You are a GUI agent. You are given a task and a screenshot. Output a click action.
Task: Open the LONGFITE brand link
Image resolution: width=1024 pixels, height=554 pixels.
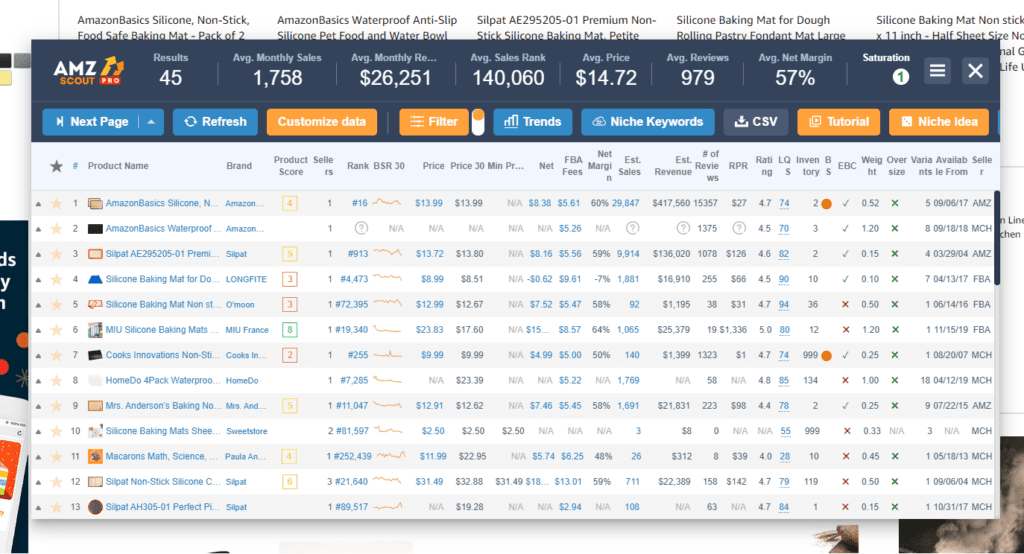[x=246, y=279]
